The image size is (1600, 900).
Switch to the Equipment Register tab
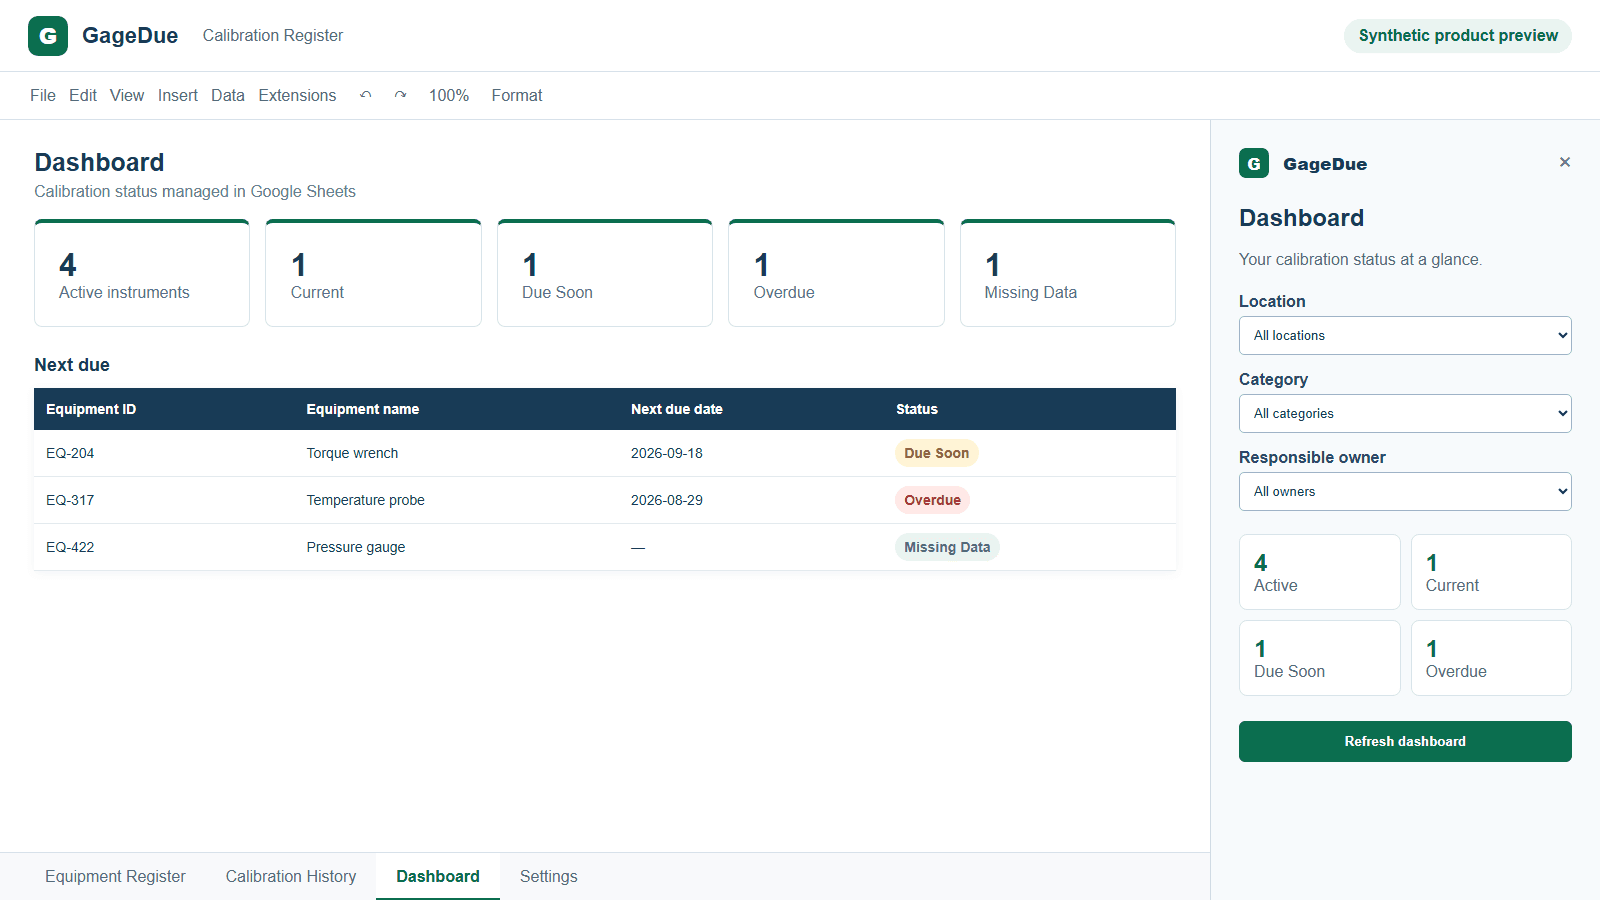[115, 876]
